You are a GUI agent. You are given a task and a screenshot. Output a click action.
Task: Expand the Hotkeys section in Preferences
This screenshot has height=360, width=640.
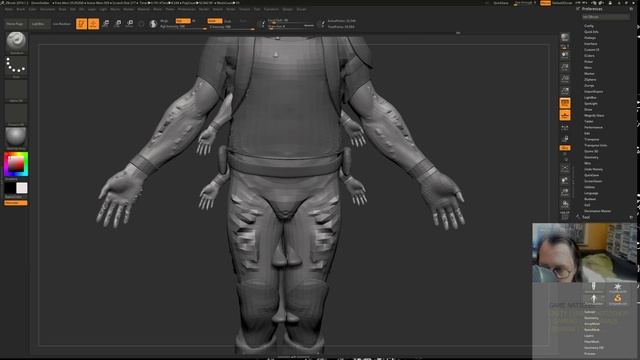590,38
